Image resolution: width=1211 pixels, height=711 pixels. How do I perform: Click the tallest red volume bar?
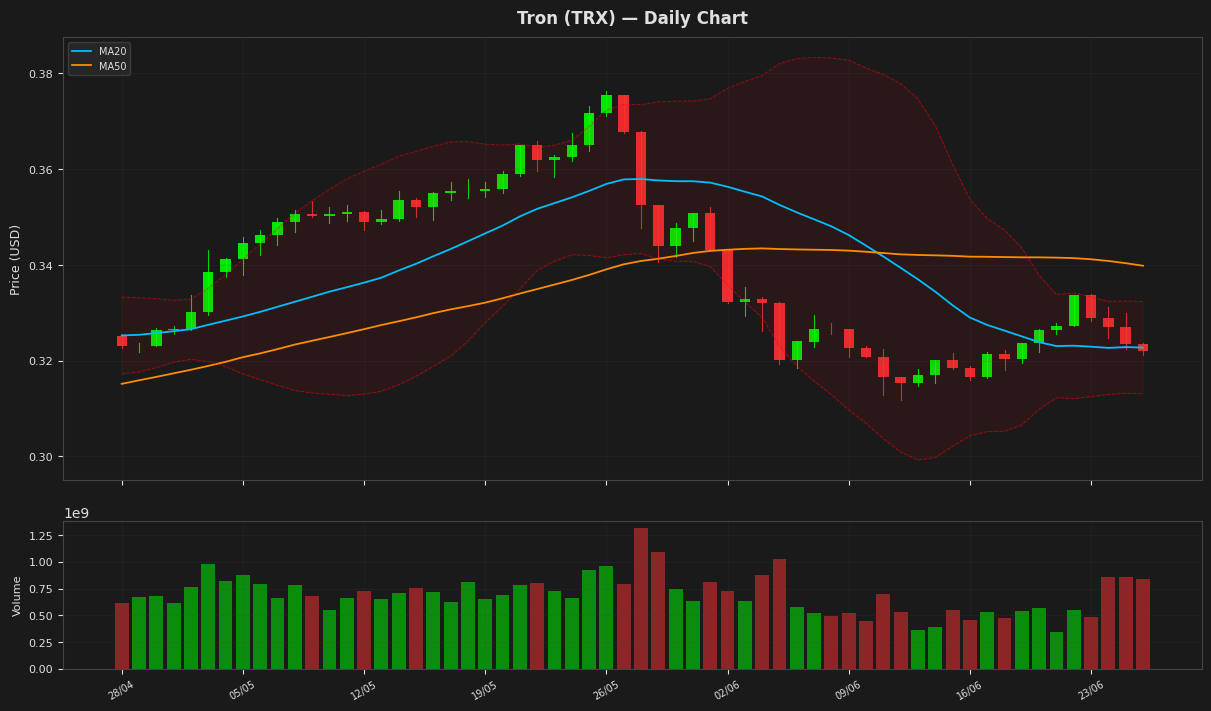(x=641, y=599)
